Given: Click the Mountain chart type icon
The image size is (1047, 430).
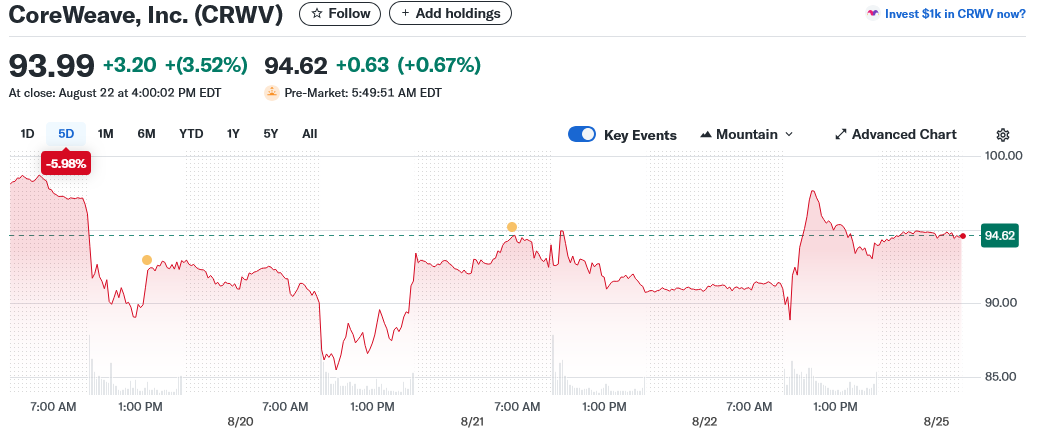Looking at the screenshot, I should click(706, 134).
